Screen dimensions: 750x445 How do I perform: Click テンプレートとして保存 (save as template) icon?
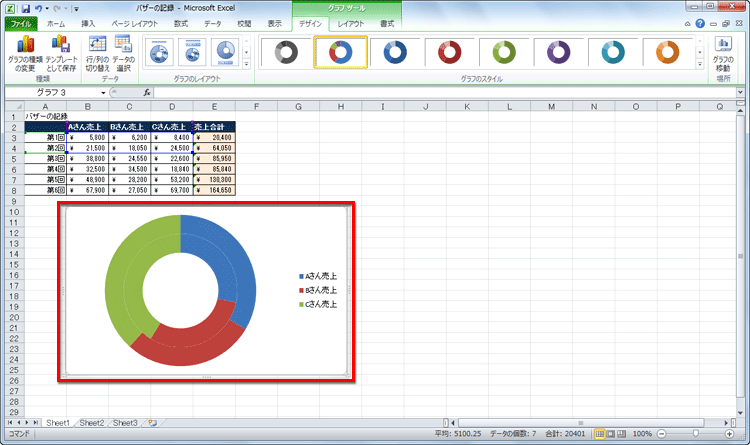coord(62,52)
